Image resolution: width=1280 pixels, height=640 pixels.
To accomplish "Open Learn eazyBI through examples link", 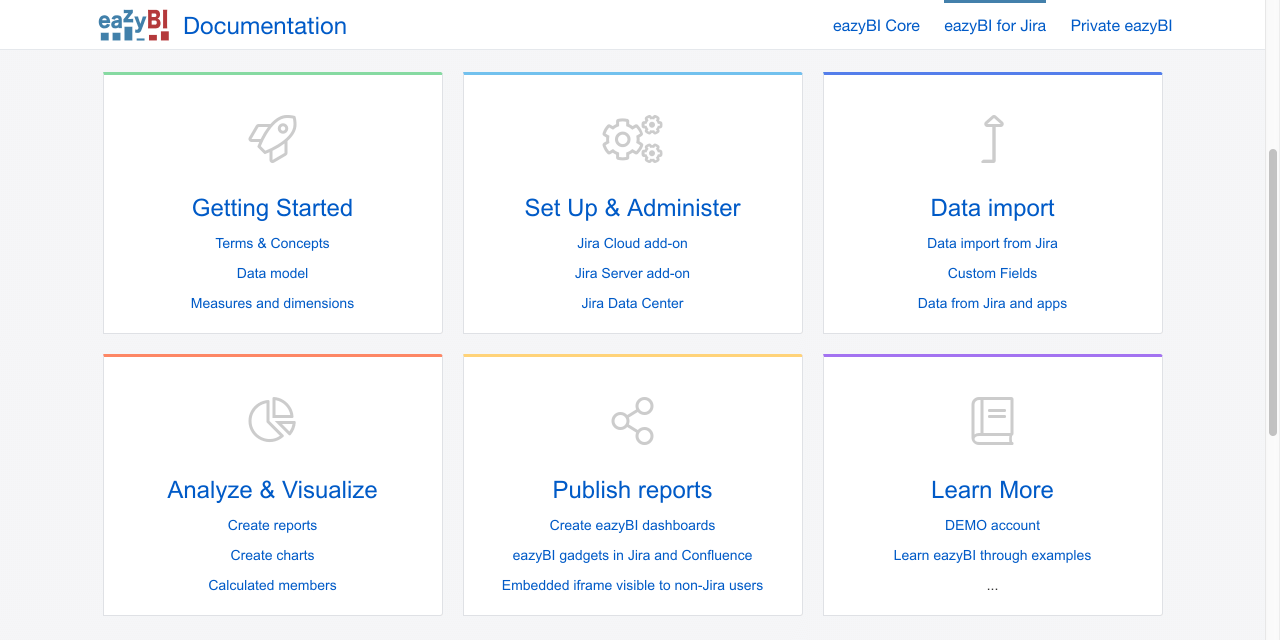I will (992, 555).
